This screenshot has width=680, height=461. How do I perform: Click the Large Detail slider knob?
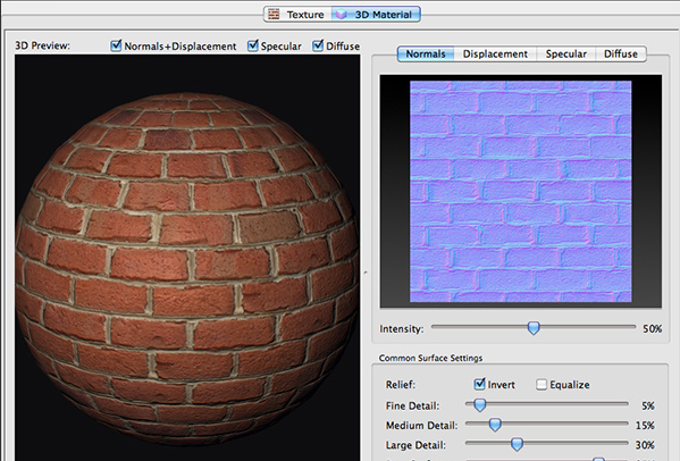[x=517, y=444]
